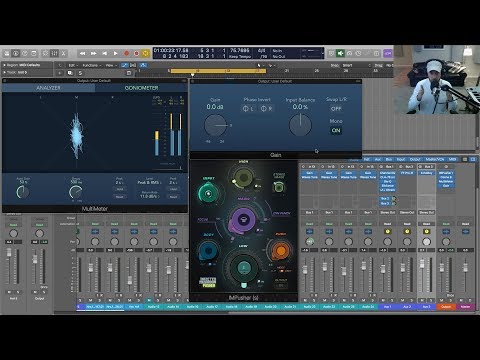Toggle Phase Invert L in Gain plugin
The height and width of the screenshot is (360, 480).
coord(248,108)
